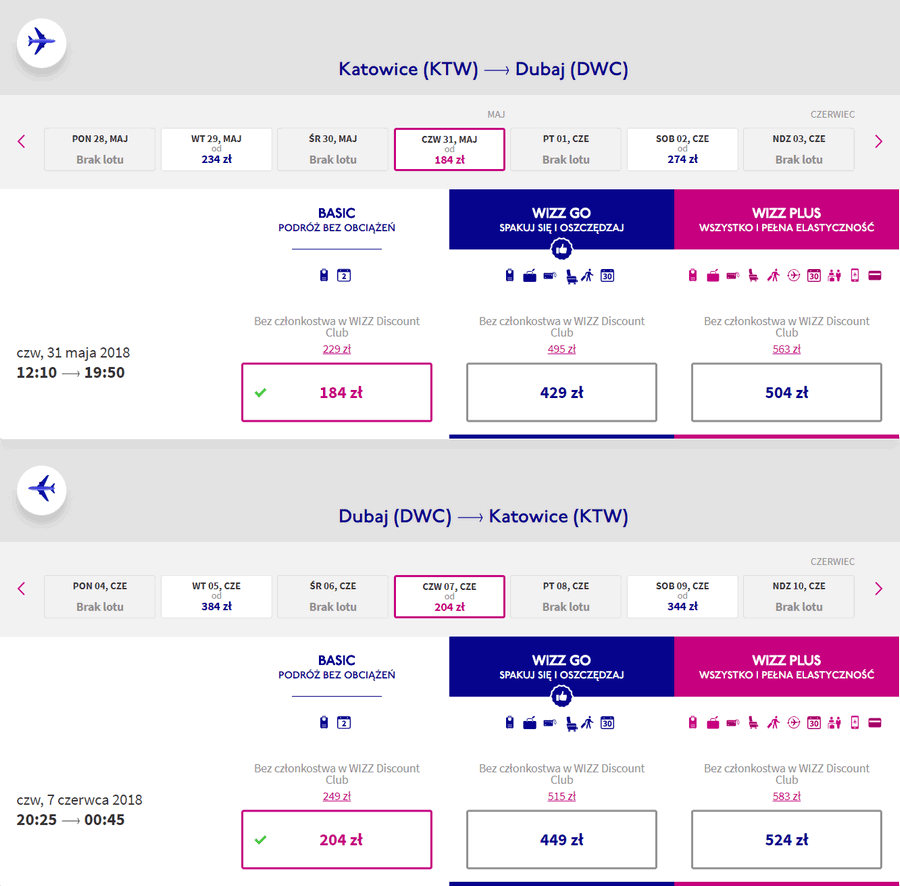Click the return flight airplane icon
Image resolution: width=900 pixels, height=886 pixels.
41,489
